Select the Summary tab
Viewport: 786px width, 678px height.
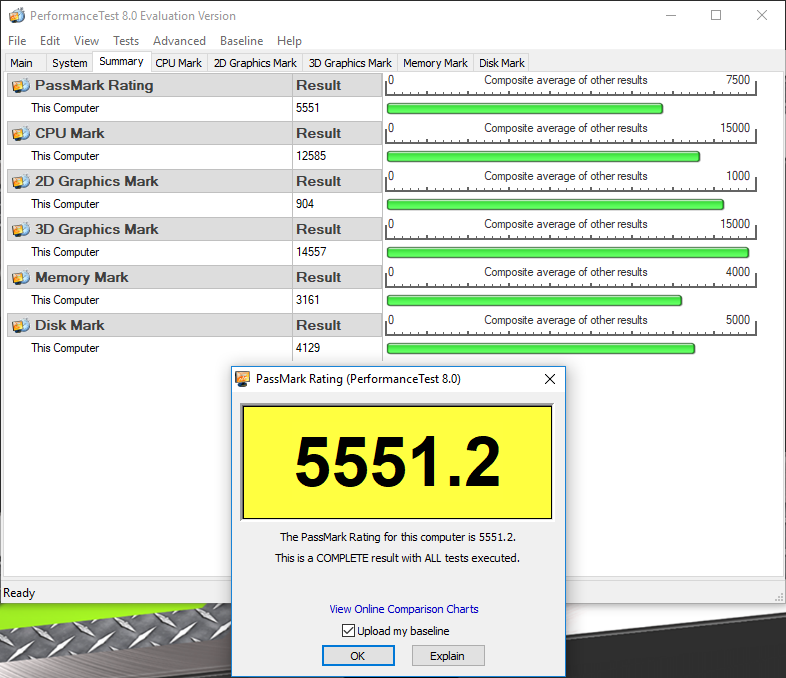(x=121, y=62)
